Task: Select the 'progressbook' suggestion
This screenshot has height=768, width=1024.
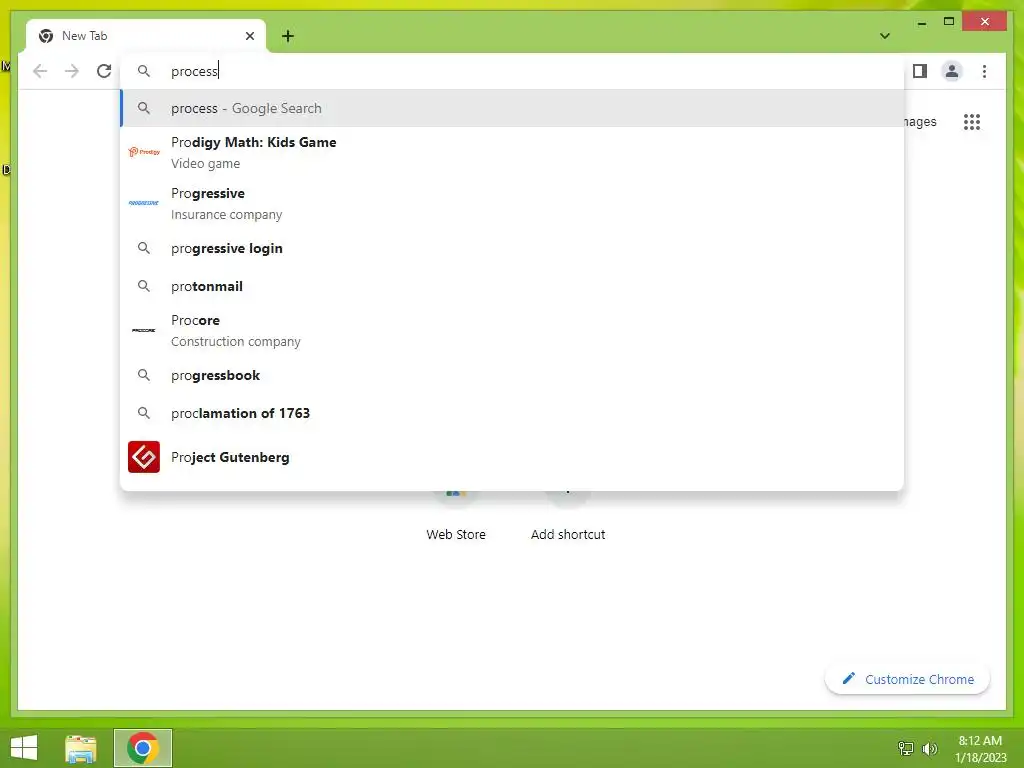Action: (x=513, y=376)
